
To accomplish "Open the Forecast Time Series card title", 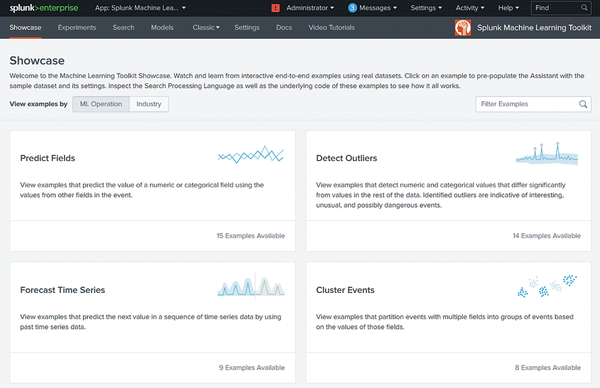I will click(x=62, y=290).
